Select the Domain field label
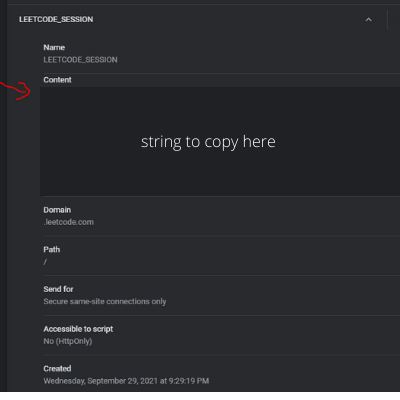 click(x=57, y=210)
